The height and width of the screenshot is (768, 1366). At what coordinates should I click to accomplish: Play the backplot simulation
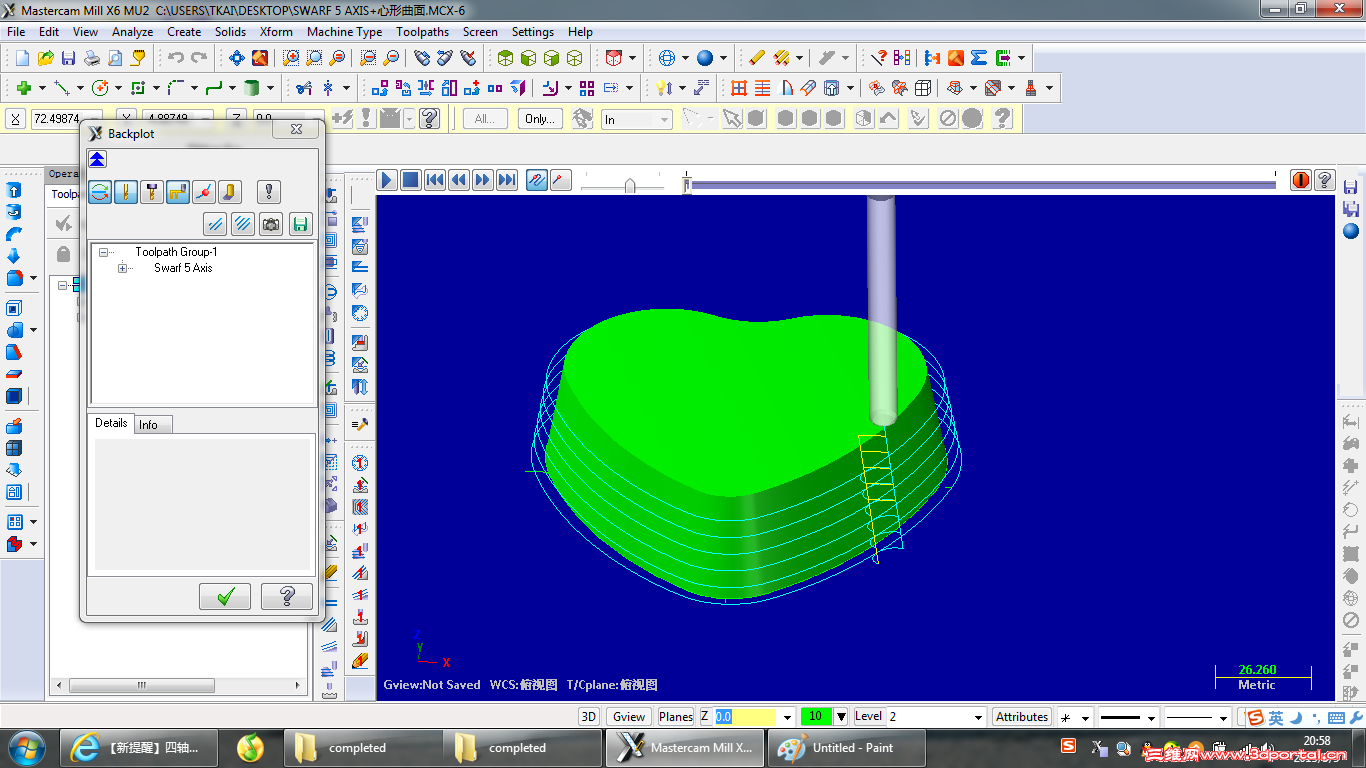coord(387,180)
